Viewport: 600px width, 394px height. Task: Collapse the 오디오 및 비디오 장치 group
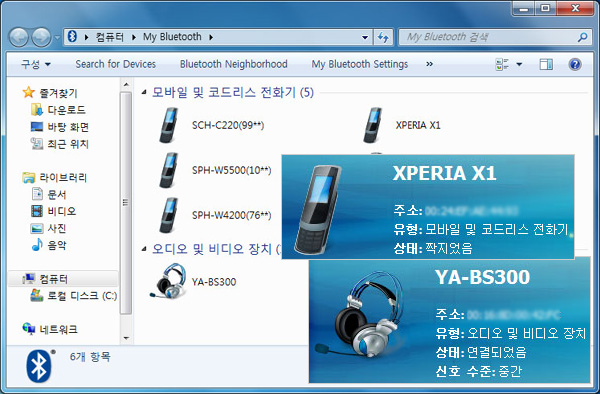[144, 249]
